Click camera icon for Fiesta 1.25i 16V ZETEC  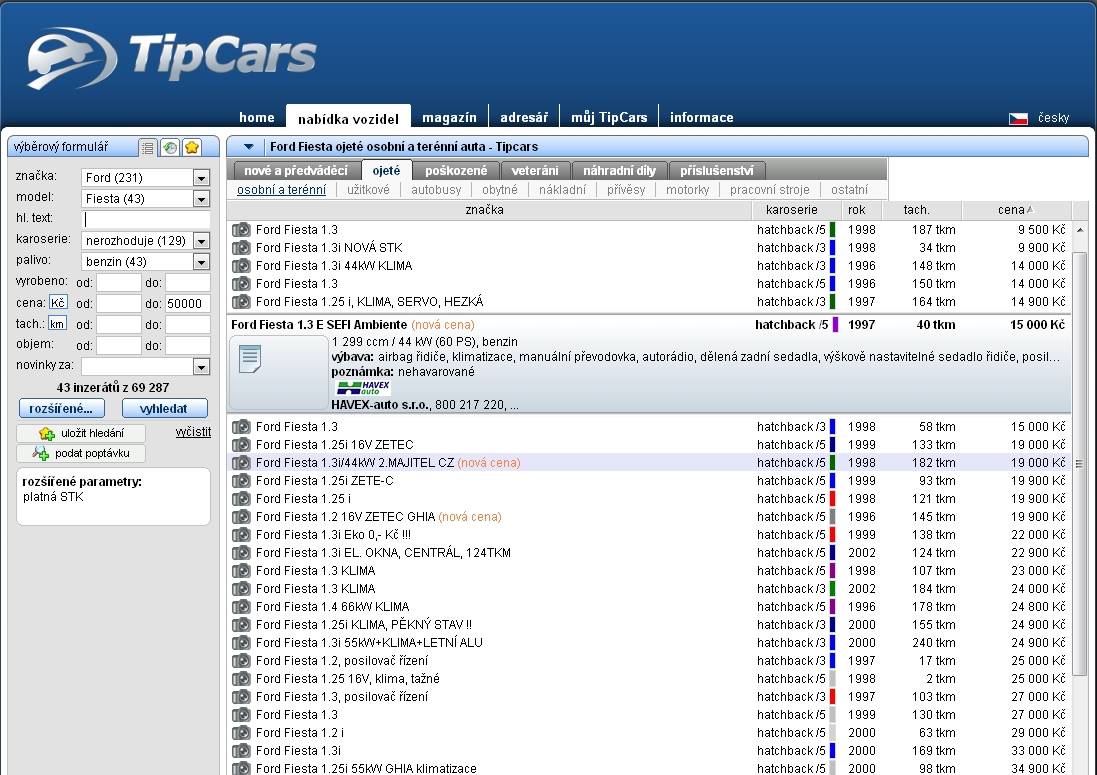[x=241, y=445]
